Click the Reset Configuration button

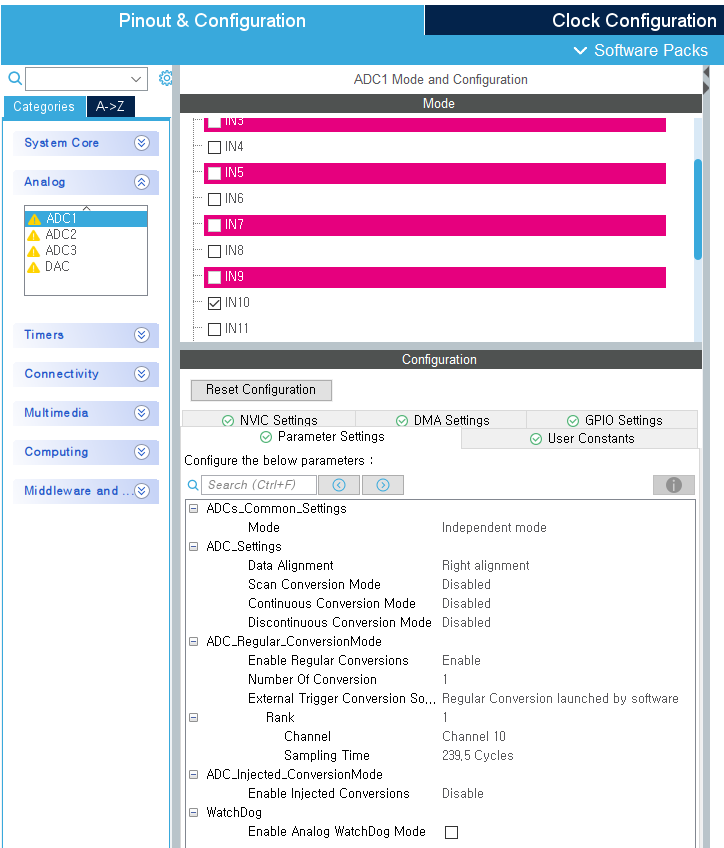[261, 390]
